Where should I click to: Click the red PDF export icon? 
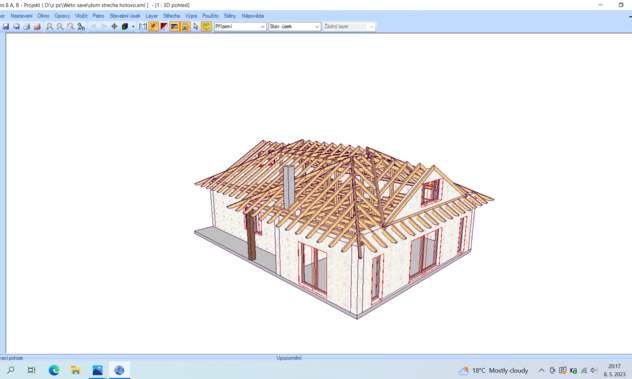click(37, 27)
